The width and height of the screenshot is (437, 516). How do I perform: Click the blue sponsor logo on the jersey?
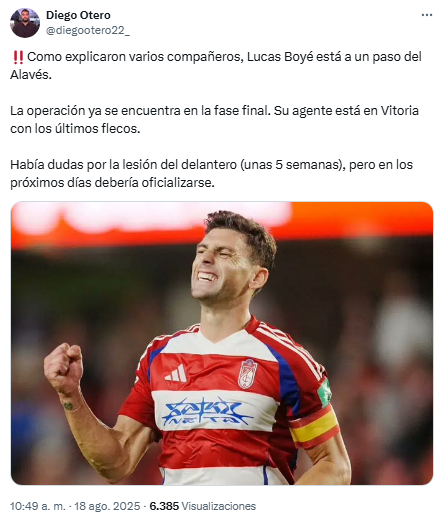pos(207,411)
